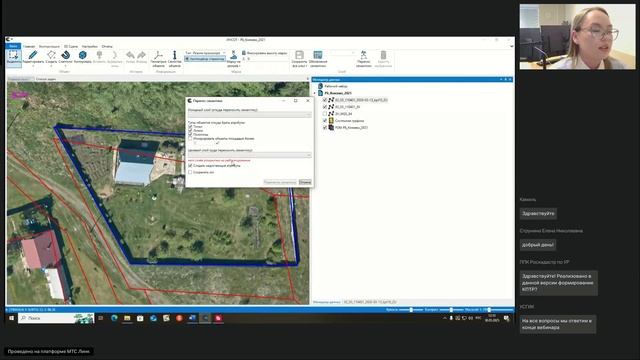Image resolution: width=640 pixels, height=360 pixels.
Task: Click the save floppy disk icon
Action: [x=299, y=55]
